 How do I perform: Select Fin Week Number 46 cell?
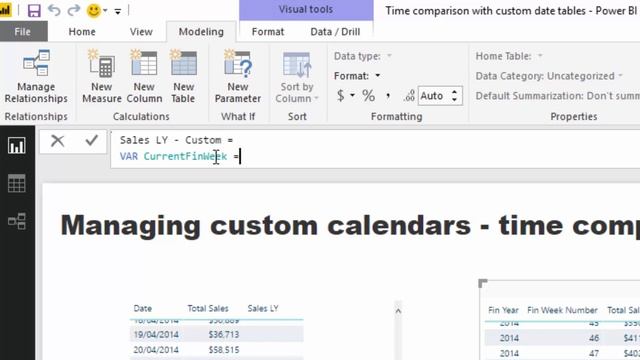[x=594, y=338]
